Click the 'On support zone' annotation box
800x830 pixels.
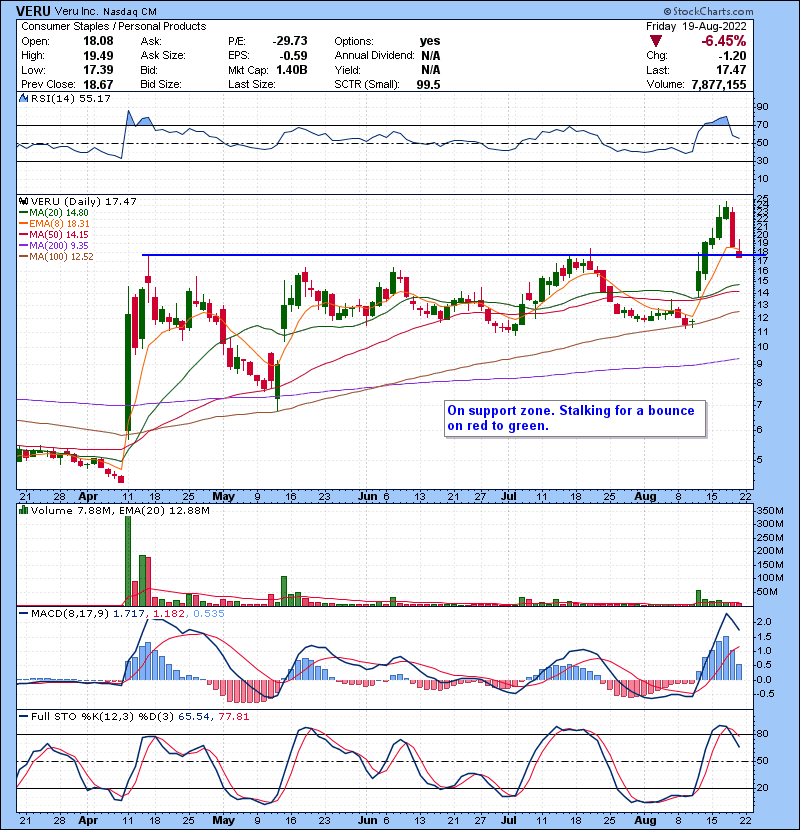pyautogui.click(x=575, y=418)
